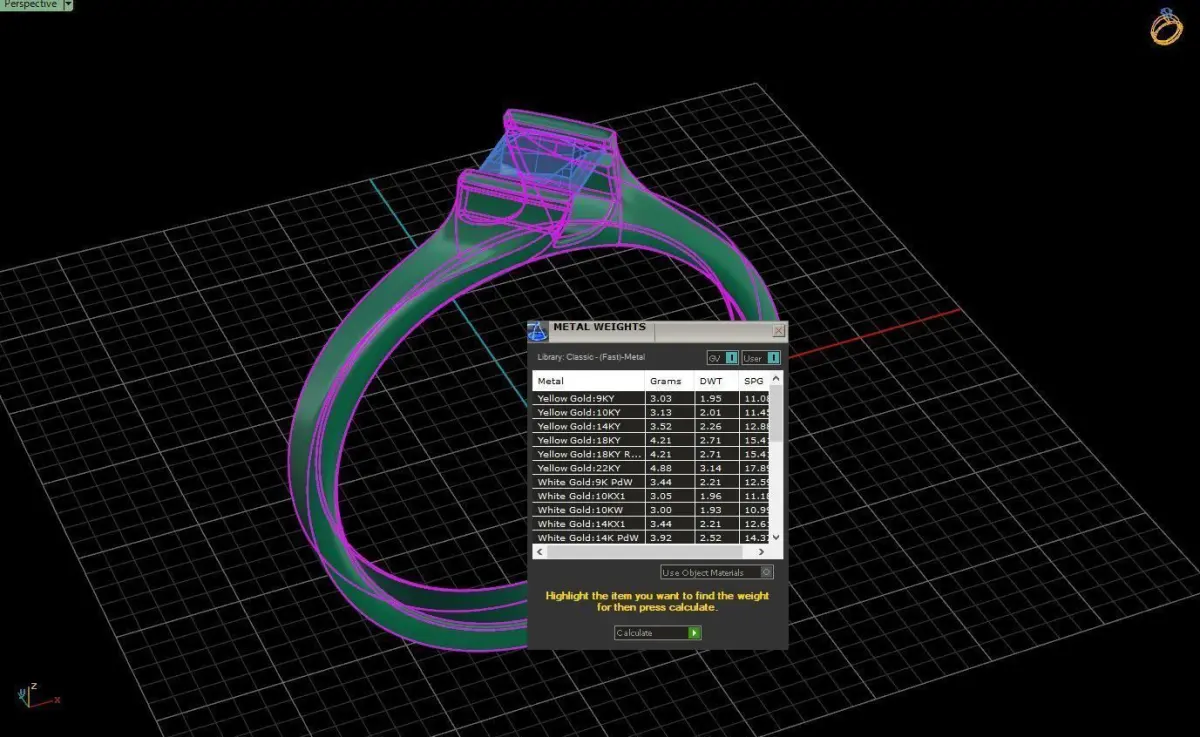Image resolution: width=1200 pixels, height=737 pixels.
Task: Click the horizontal scroll right arrow
Action: [x=763, y=552]
